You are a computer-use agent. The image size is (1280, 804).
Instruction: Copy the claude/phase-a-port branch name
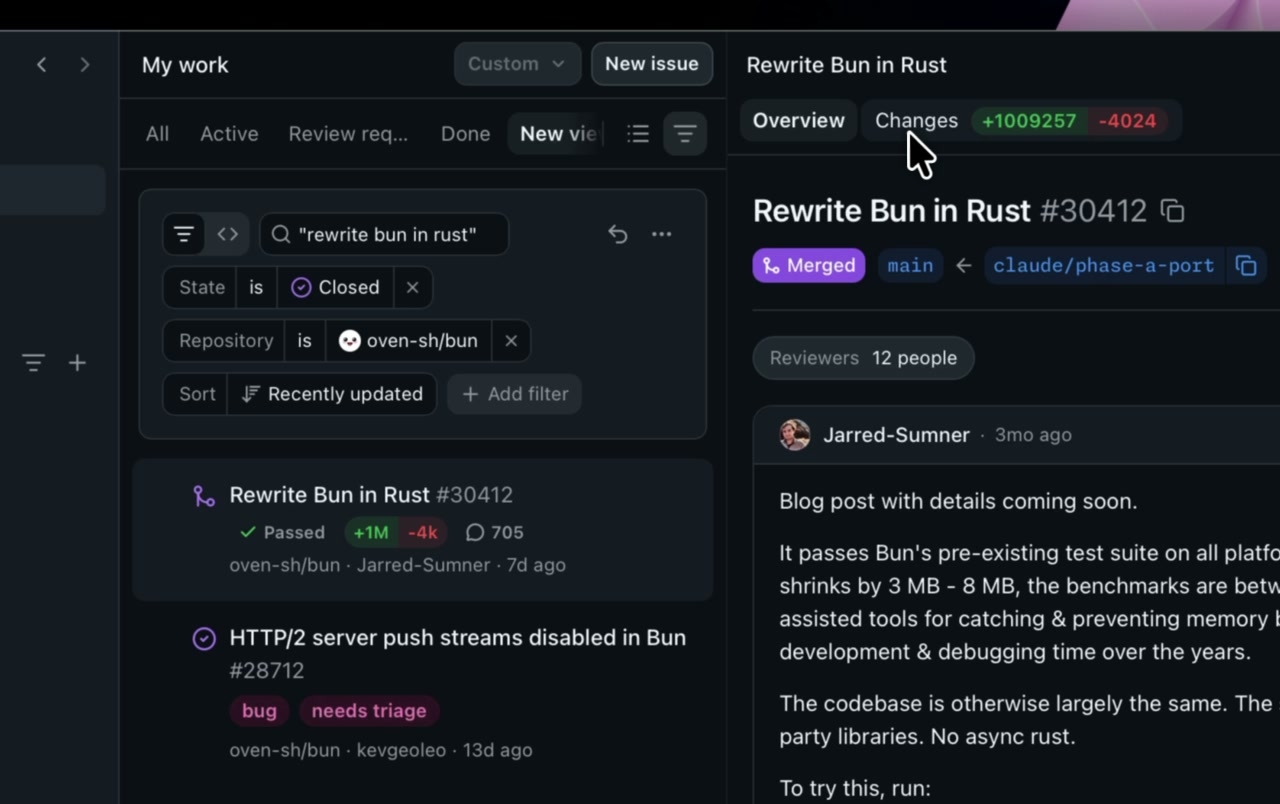[x=1246, y=265]
